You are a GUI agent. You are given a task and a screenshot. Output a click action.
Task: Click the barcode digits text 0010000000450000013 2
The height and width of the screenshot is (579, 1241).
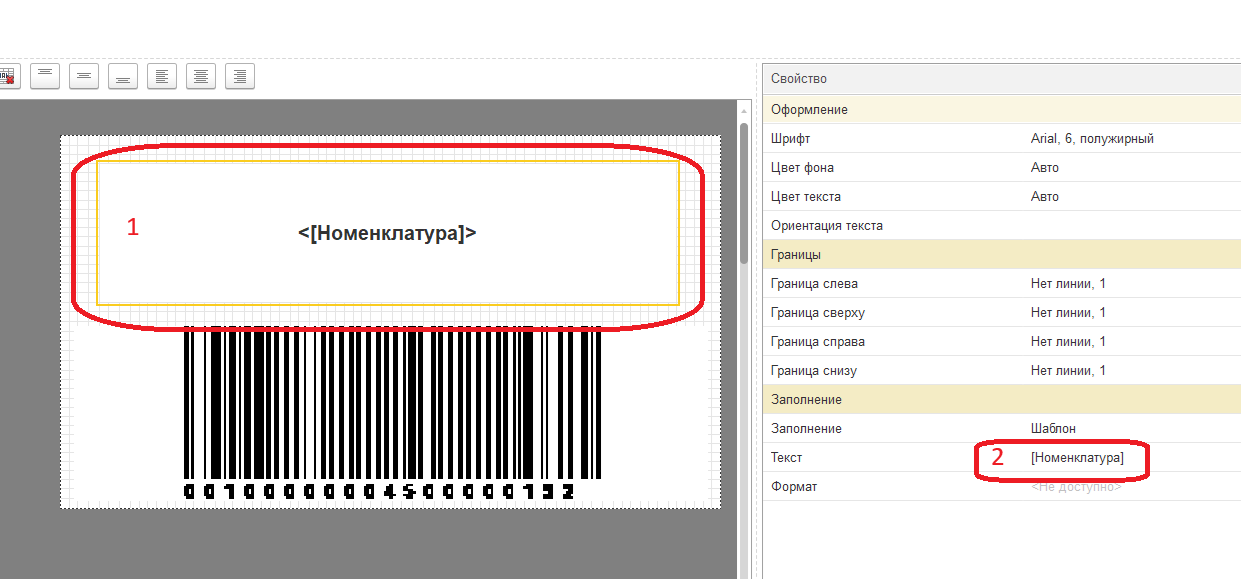pyautogui.click(x=380, y=492)
